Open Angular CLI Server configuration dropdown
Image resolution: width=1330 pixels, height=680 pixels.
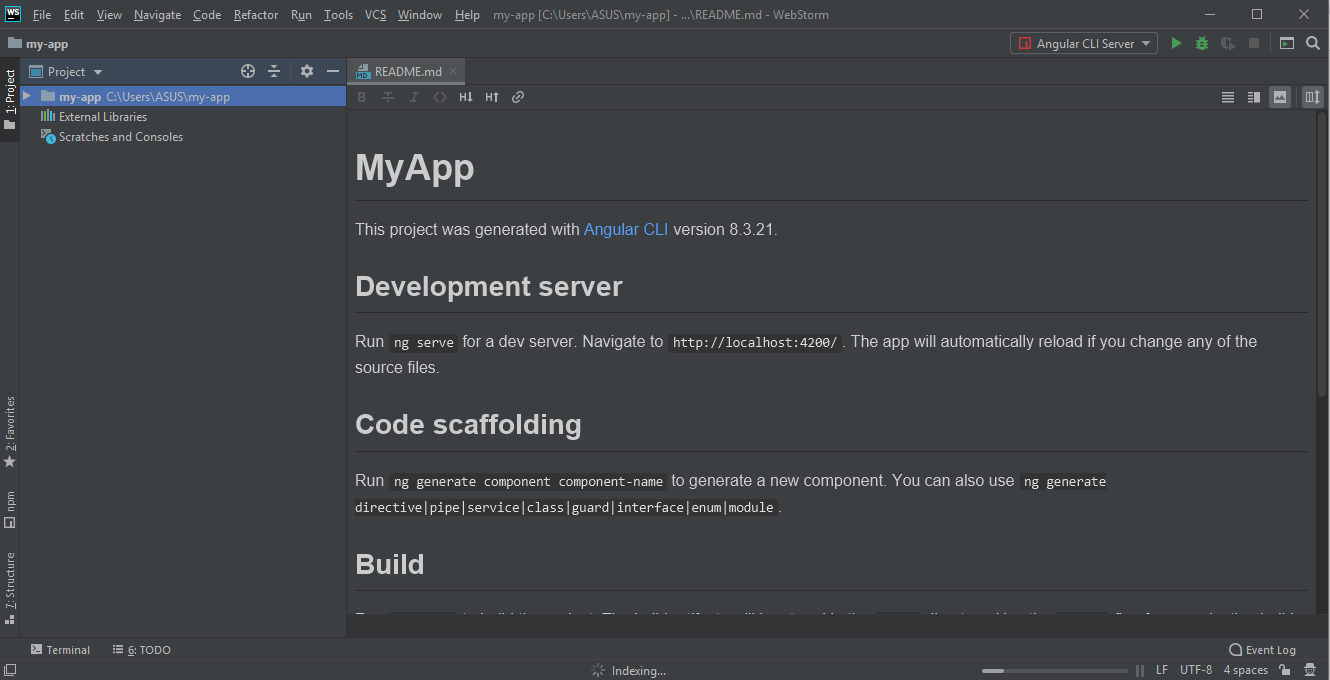click(1084, 43)
